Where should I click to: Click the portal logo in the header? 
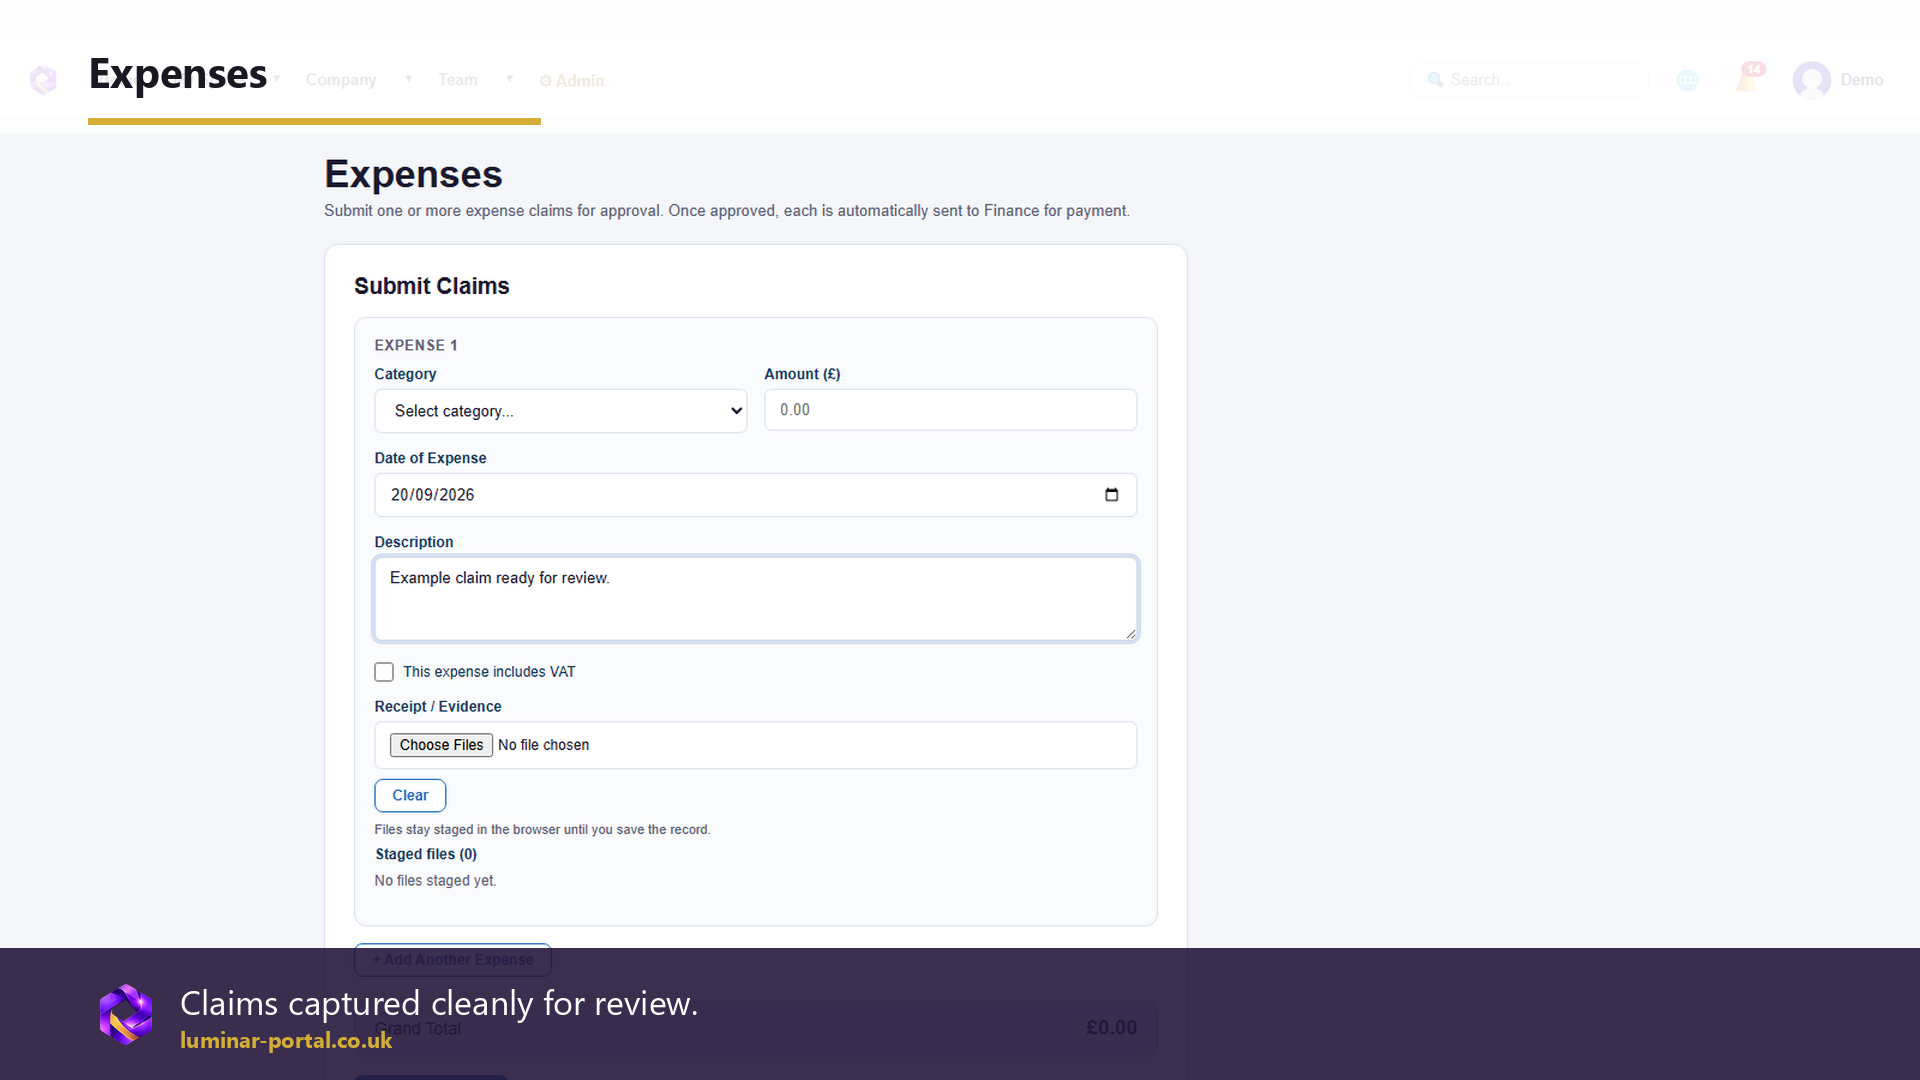click(44, 80)
